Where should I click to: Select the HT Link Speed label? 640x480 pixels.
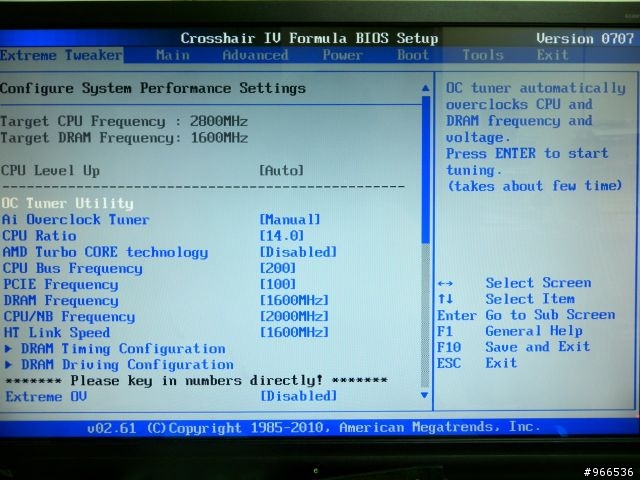click(57, 333)
